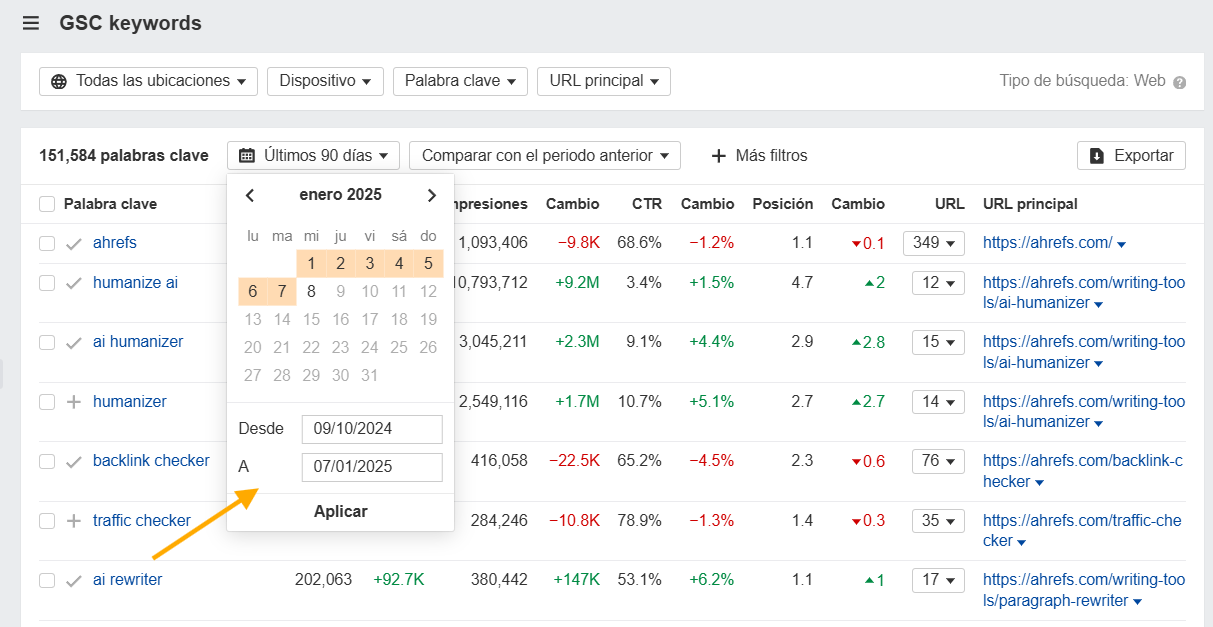The height and width of the screenshot is (627, 1213).
Task: Click Aplicar in the date picker
Action: click(341, 512)
